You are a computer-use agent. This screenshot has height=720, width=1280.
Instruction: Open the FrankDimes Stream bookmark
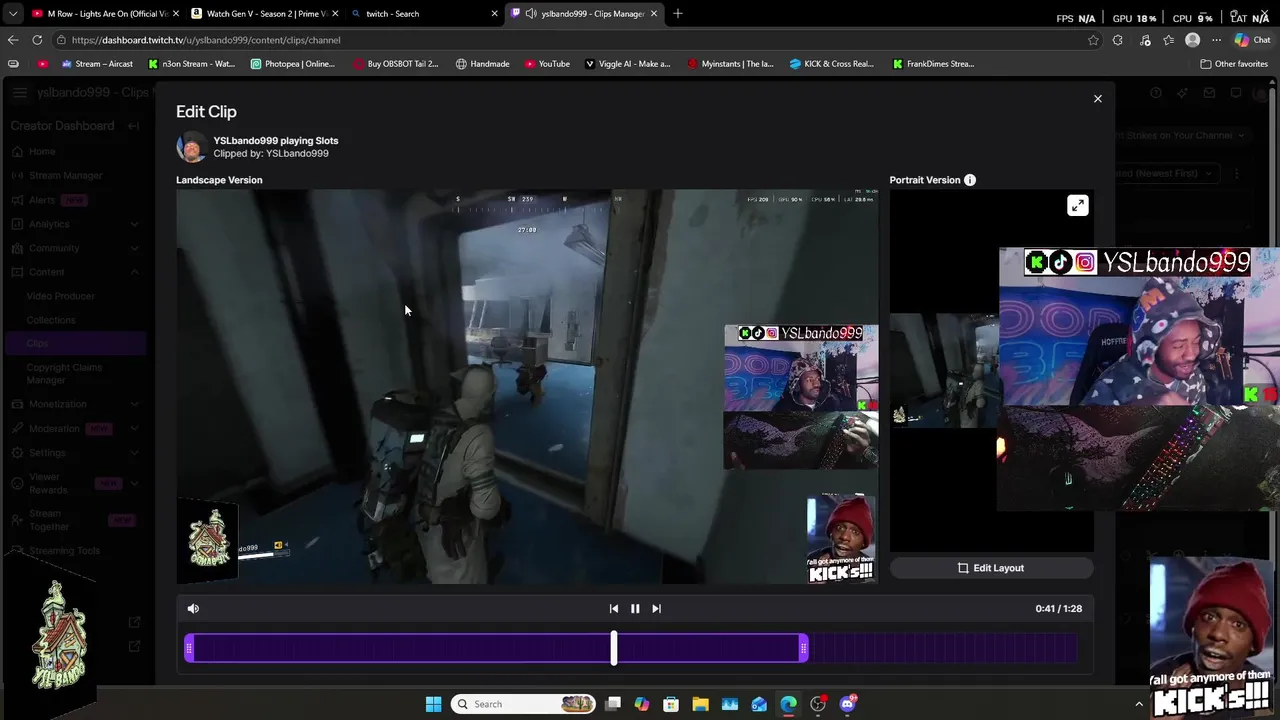point(933,64)
